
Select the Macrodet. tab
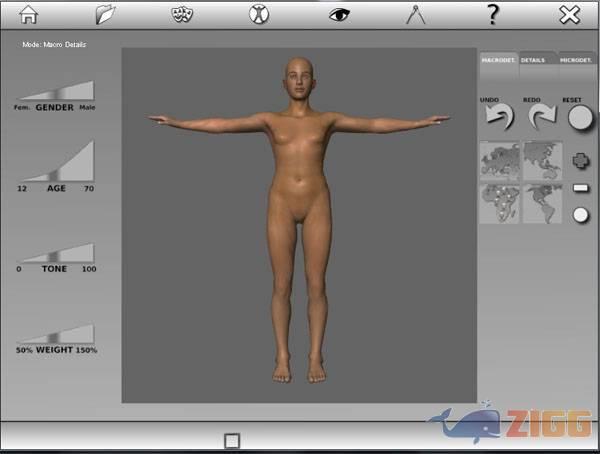(x=497, y=60)
